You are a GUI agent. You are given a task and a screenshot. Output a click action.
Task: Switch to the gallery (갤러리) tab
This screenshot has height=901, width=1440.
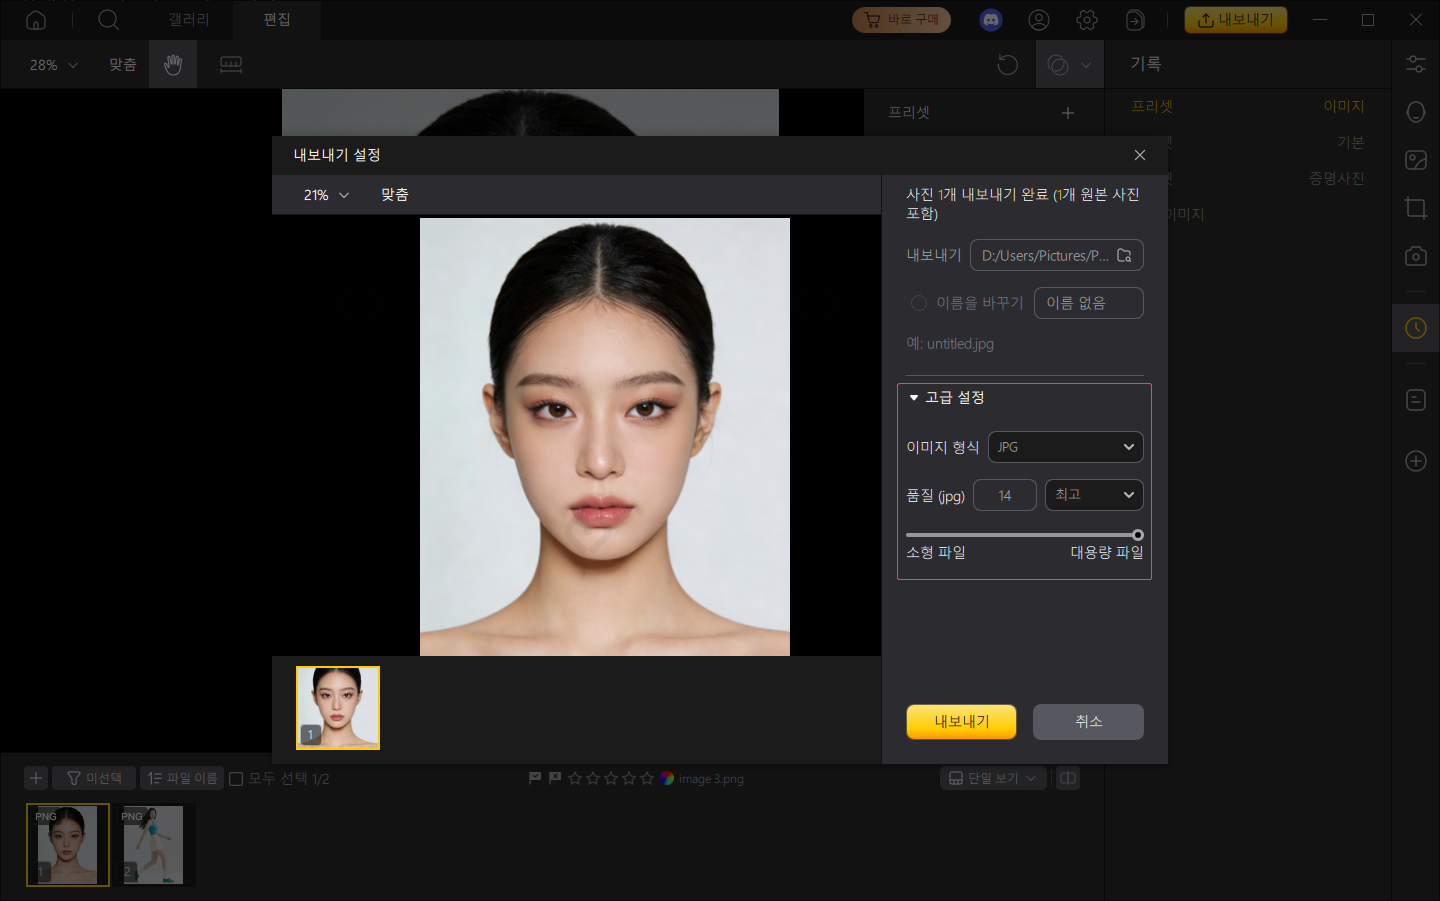[x=189, y=20]
